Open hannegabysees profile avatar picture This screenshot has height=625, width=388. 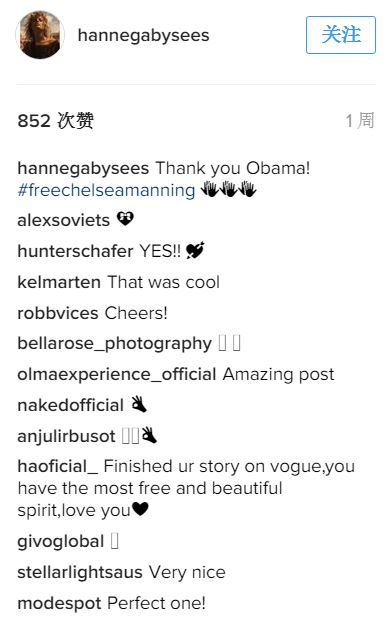(40, 35)
